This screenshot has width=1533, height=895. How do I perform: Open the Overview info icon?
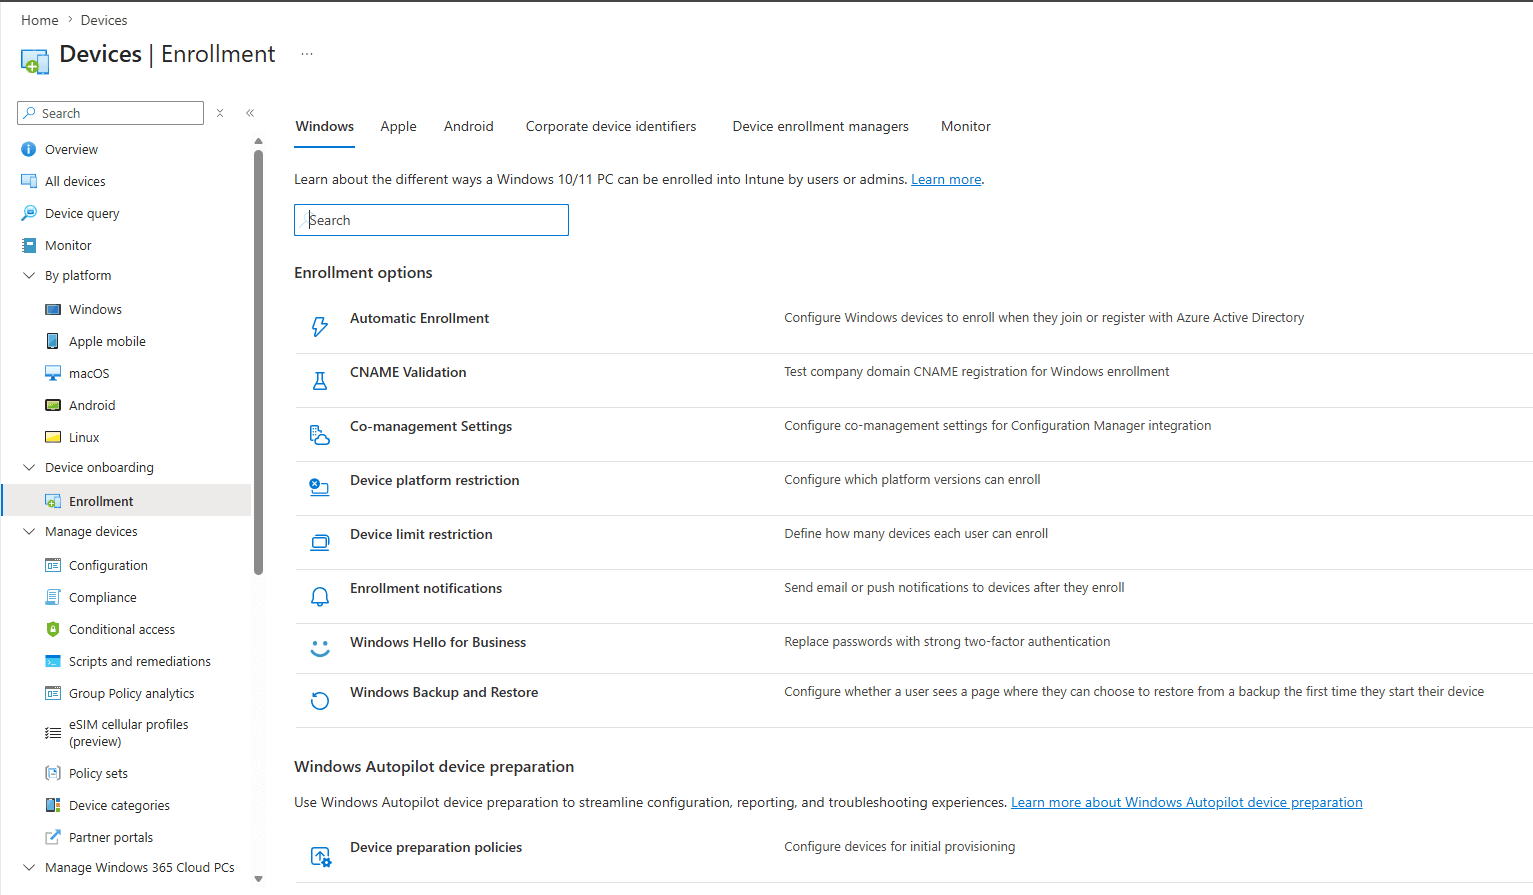29,149
